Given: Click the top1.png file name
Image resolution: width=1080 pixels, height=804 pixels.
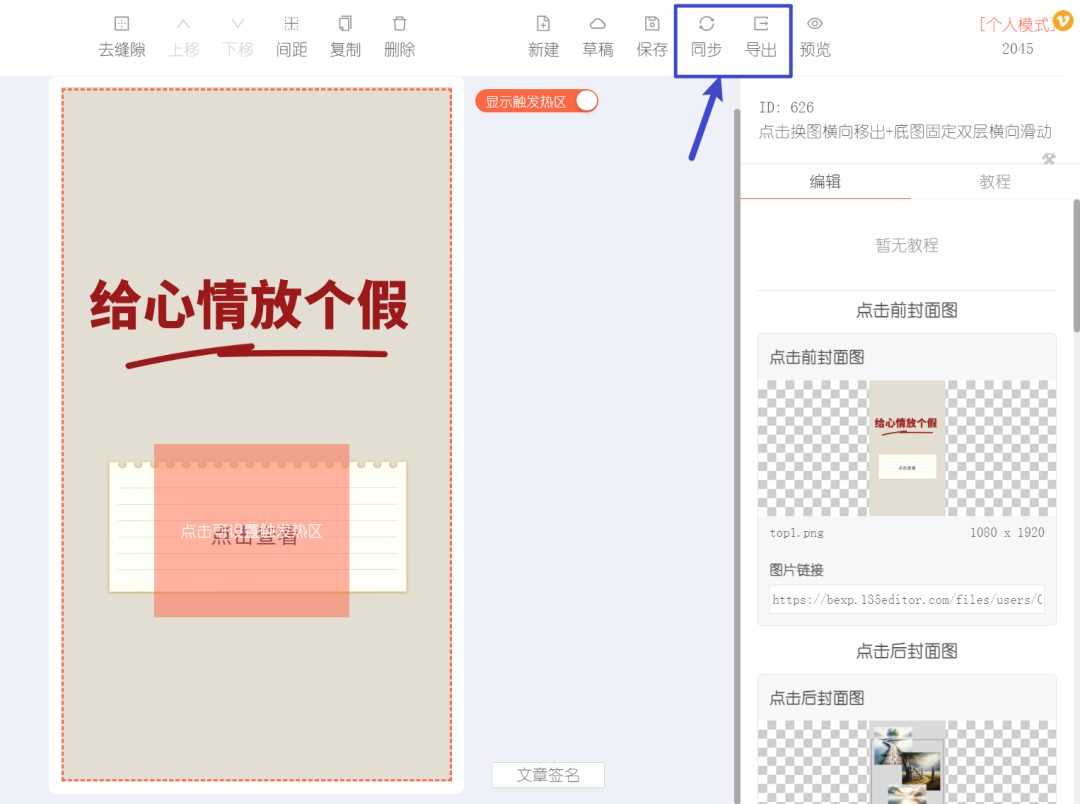Looking at the screenshot, I should pos(797,533).
